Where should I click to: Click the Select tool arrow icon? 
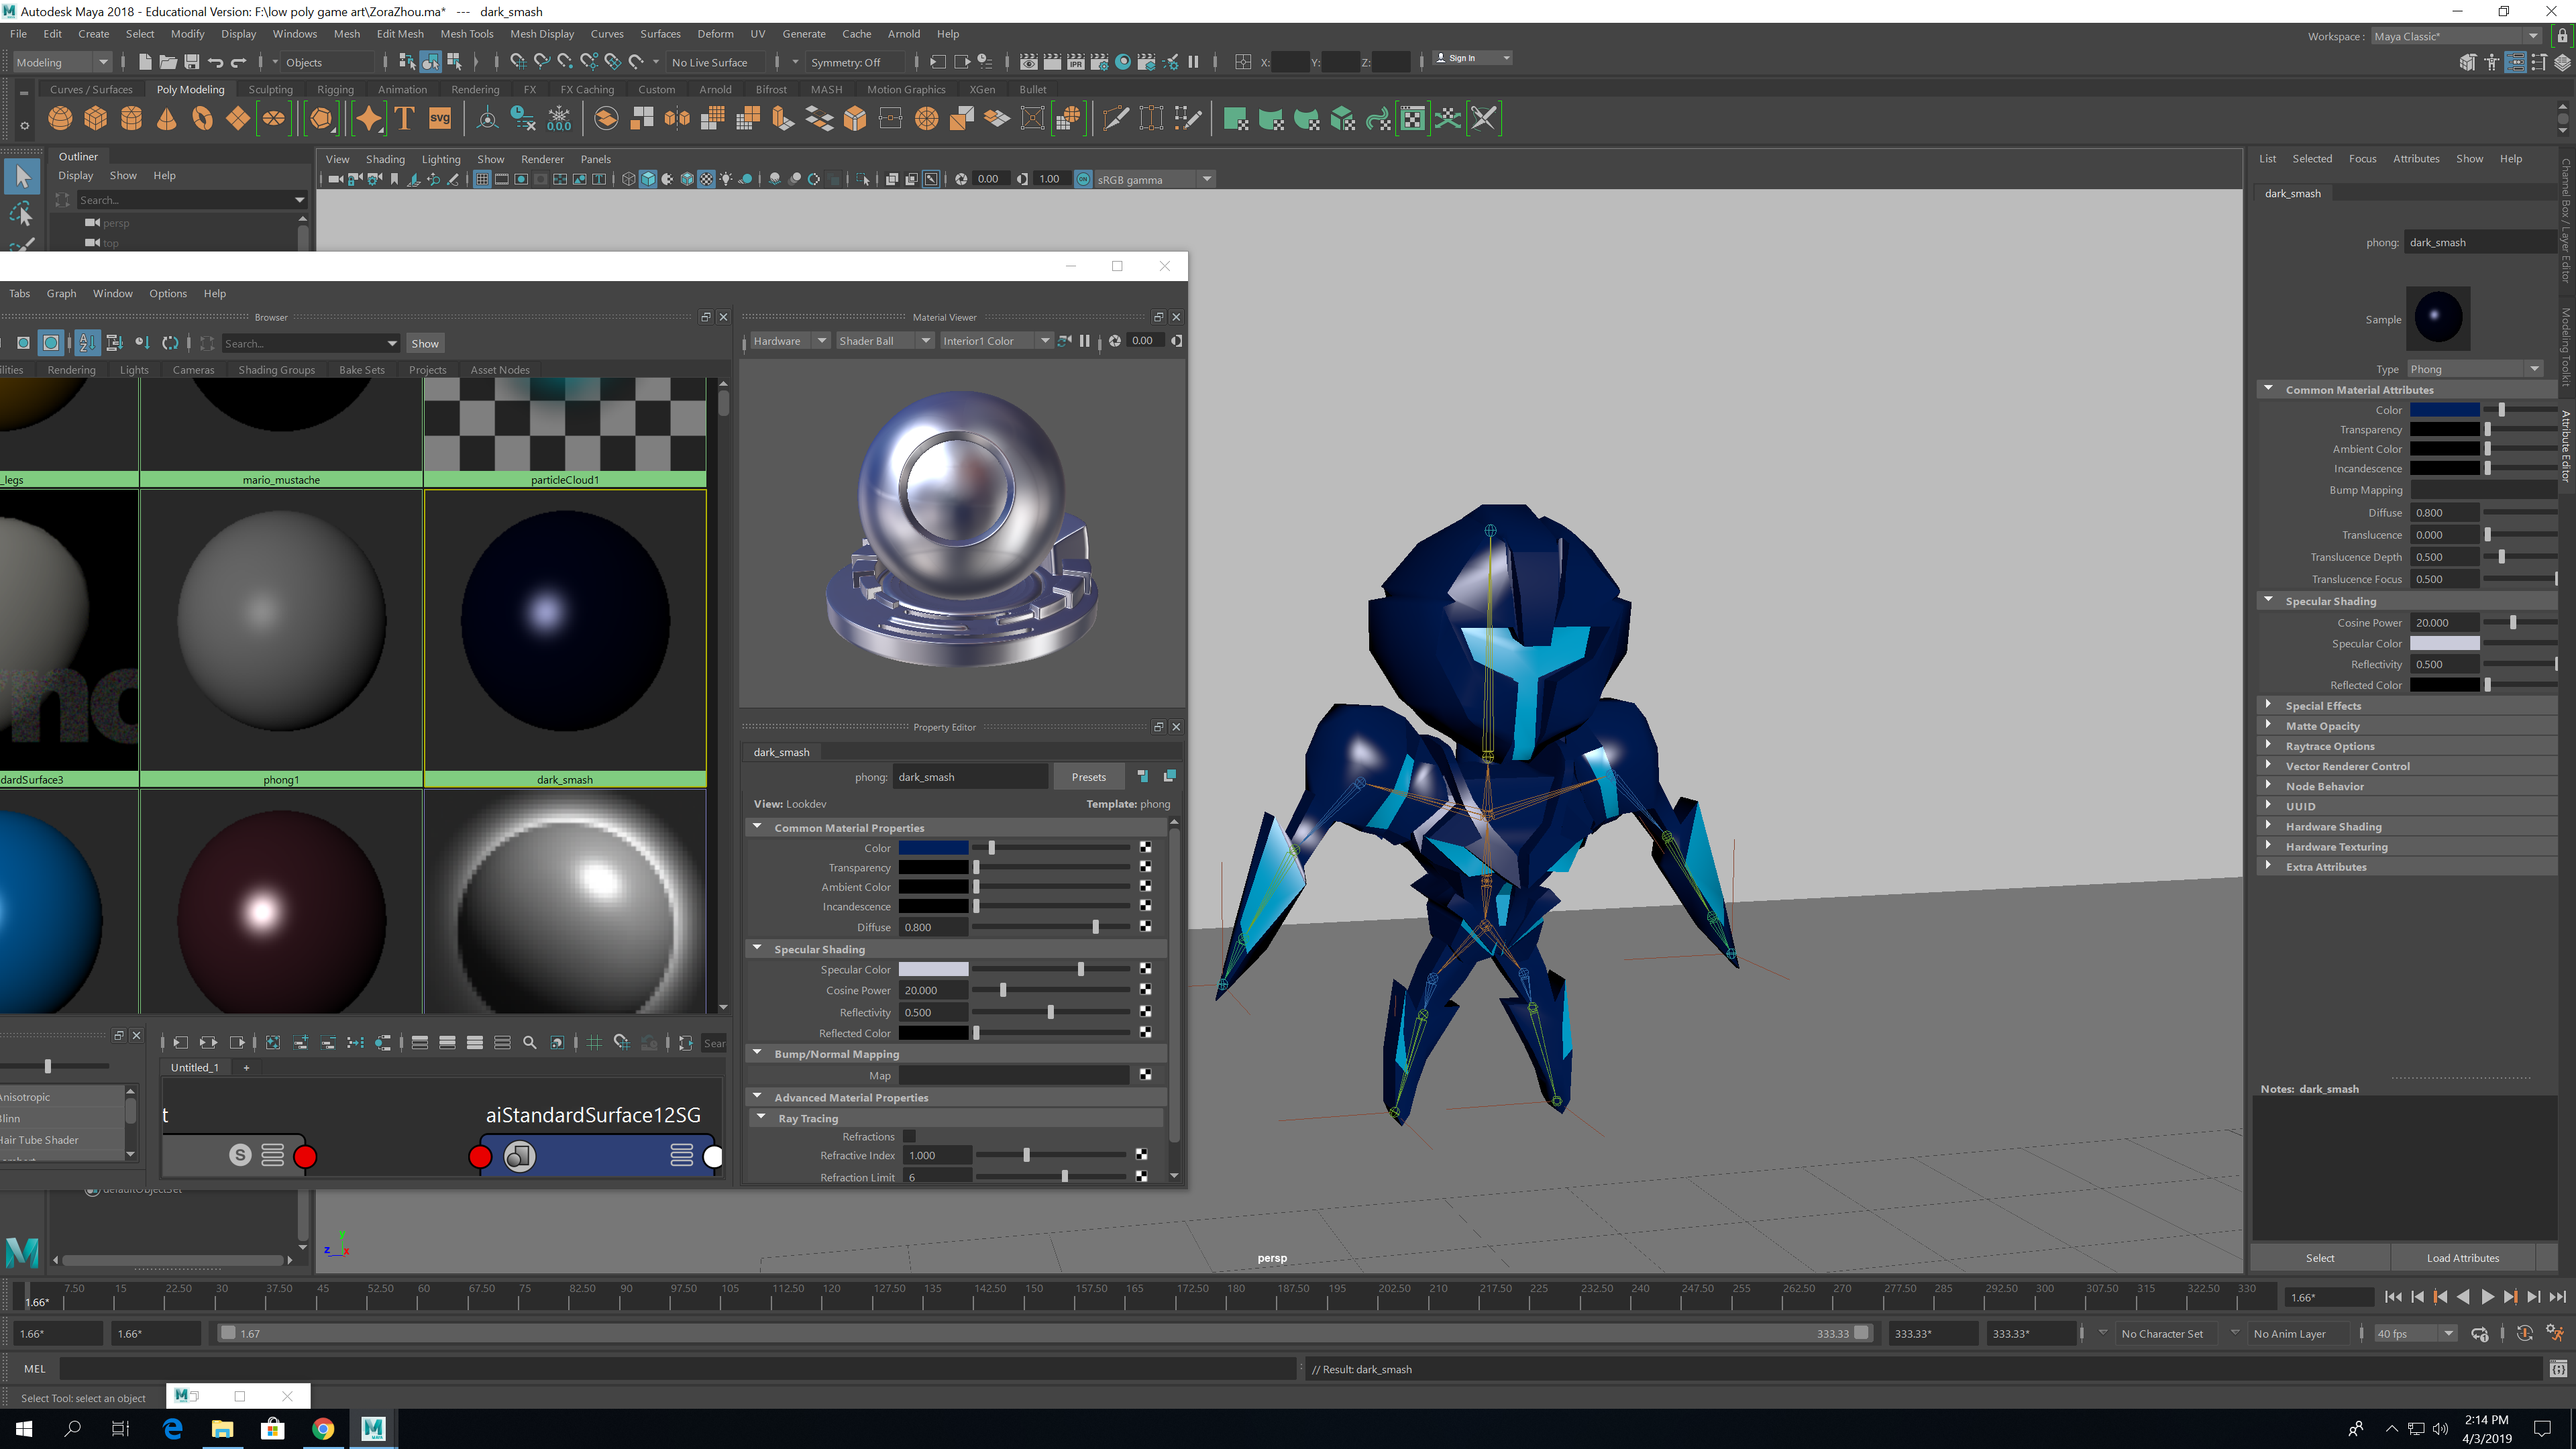(22, 177)
